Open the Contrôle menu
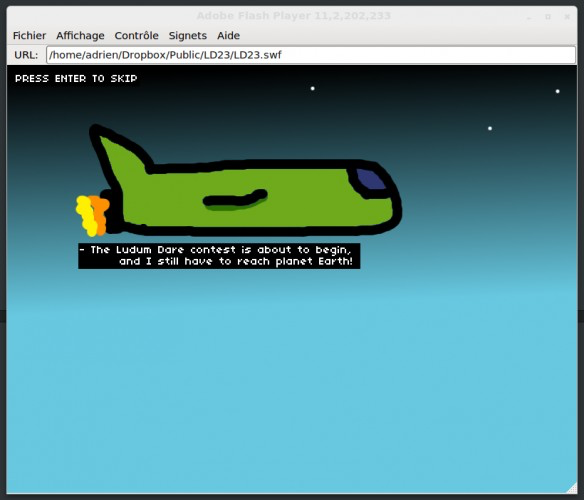 click(136, 36)
